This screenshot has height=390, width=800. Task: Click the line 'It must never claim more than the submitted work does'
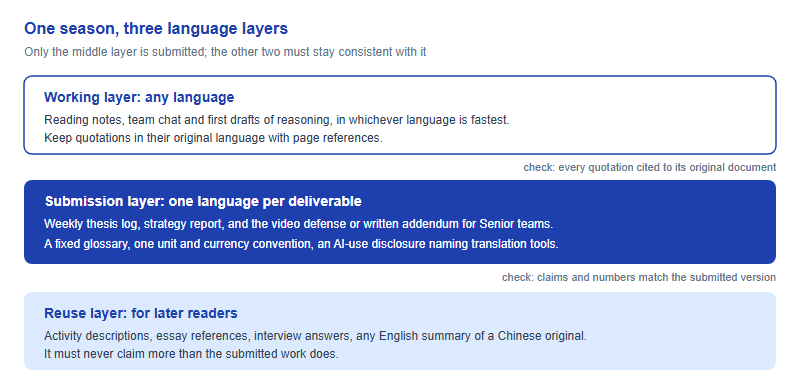(x=191, y=354)
